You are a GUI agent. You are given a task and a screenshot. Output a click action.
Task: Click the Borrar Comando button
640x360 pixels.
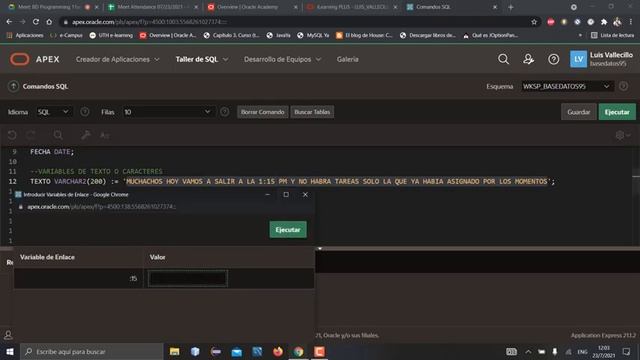262,112
